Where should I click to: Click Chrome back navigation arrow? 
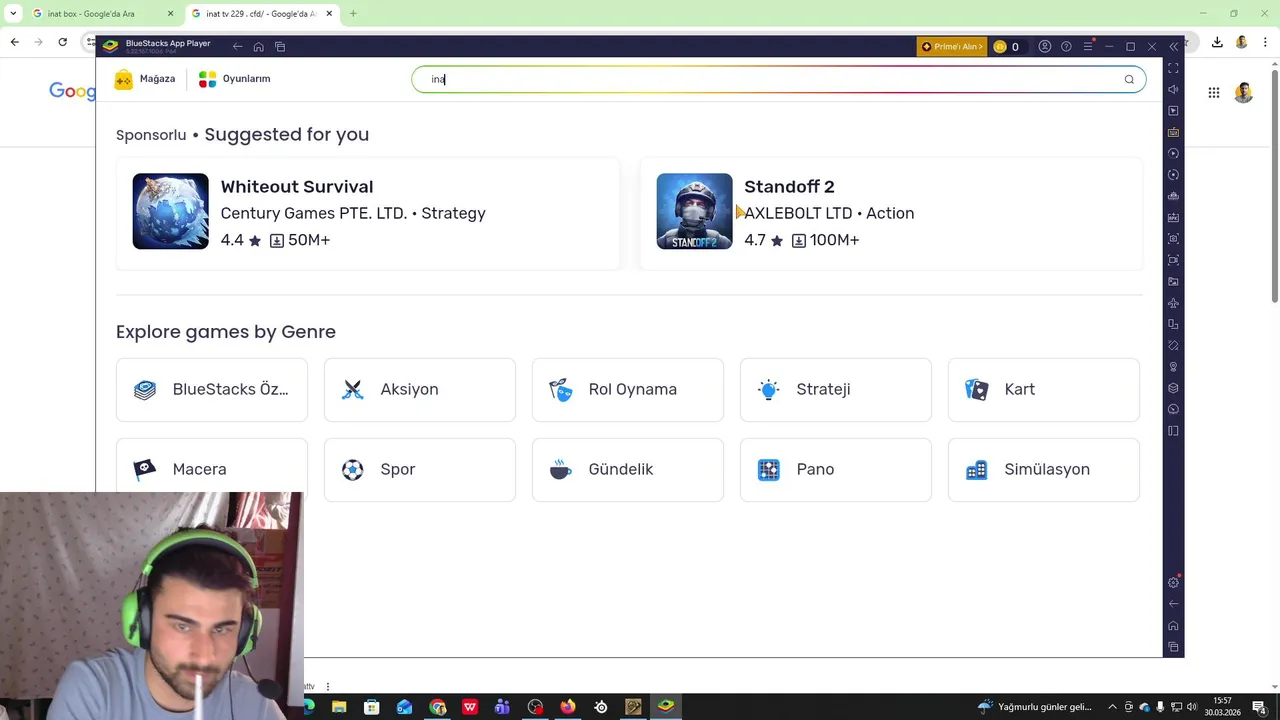tap(14, 42)
